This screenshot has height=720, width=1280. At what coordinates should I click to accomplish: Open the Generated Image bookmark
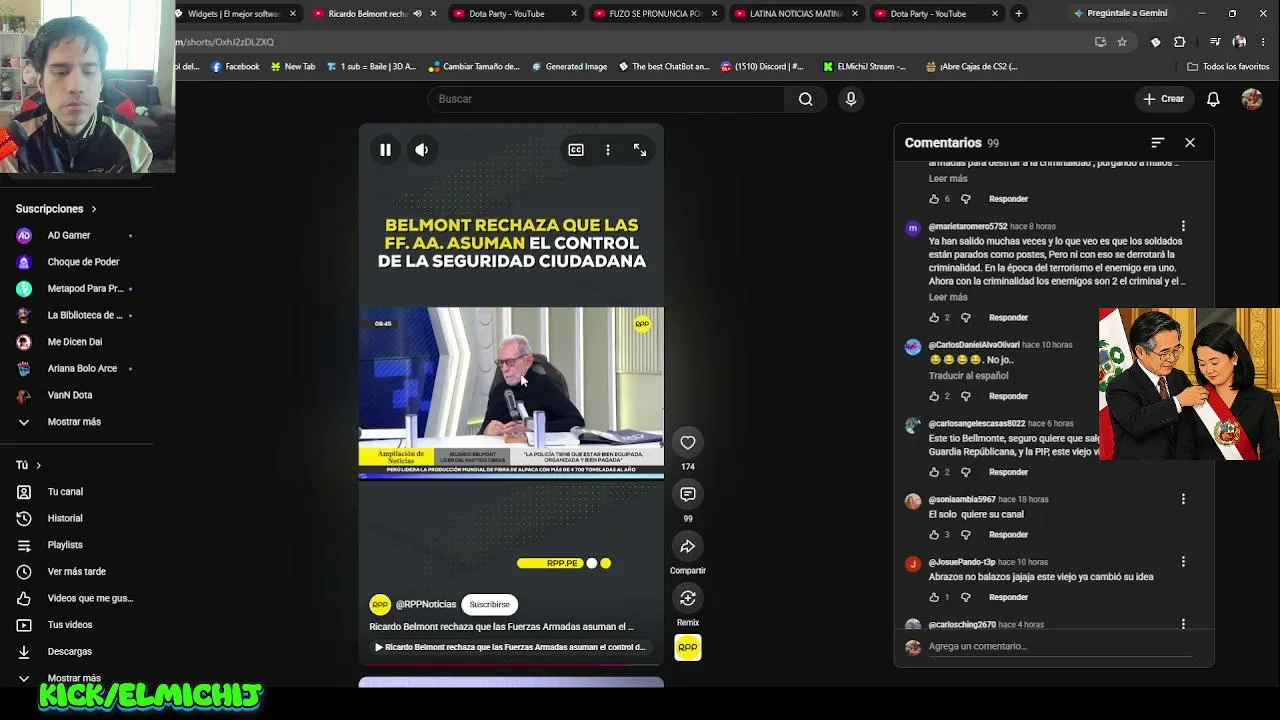(569, 67)
